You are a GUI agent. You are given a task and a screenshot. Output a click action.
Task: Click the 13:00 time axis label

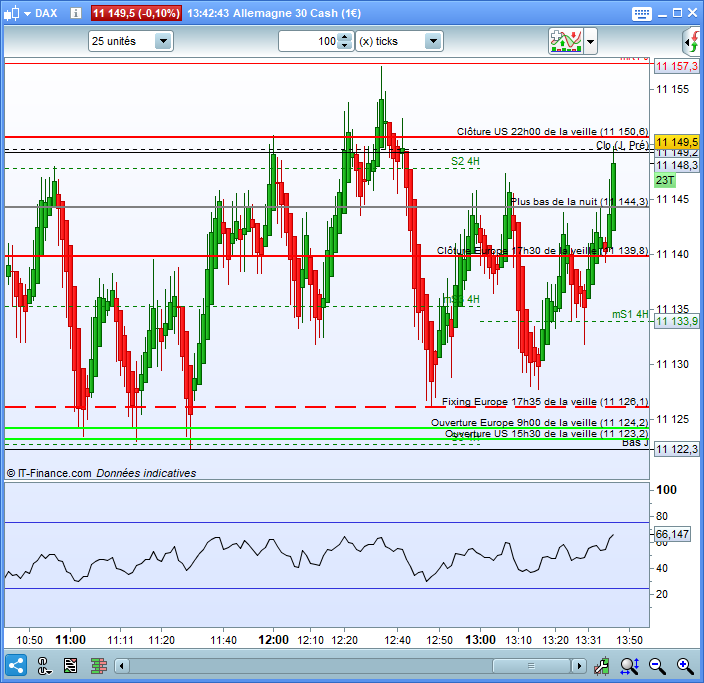point(480,639)
